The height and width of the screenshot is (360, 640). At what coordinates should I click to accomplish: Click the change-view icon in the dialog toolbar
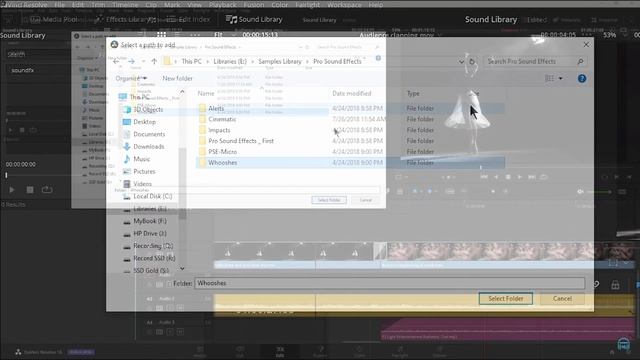[x=550, y=78]
